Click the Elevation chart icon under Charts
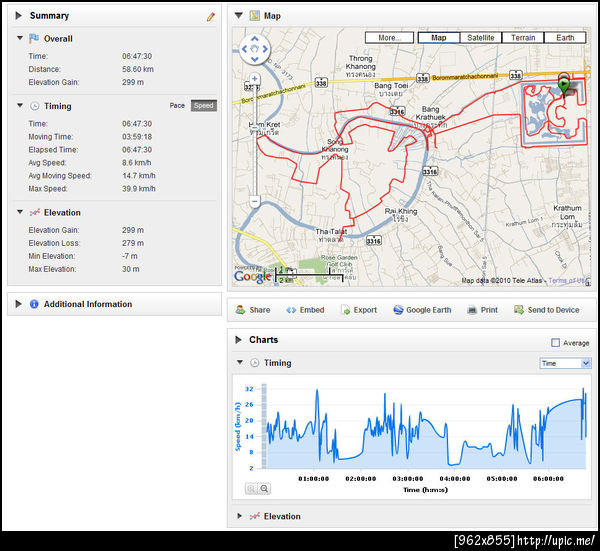Screen dimensions: 600x551 [x=254, y=516]
